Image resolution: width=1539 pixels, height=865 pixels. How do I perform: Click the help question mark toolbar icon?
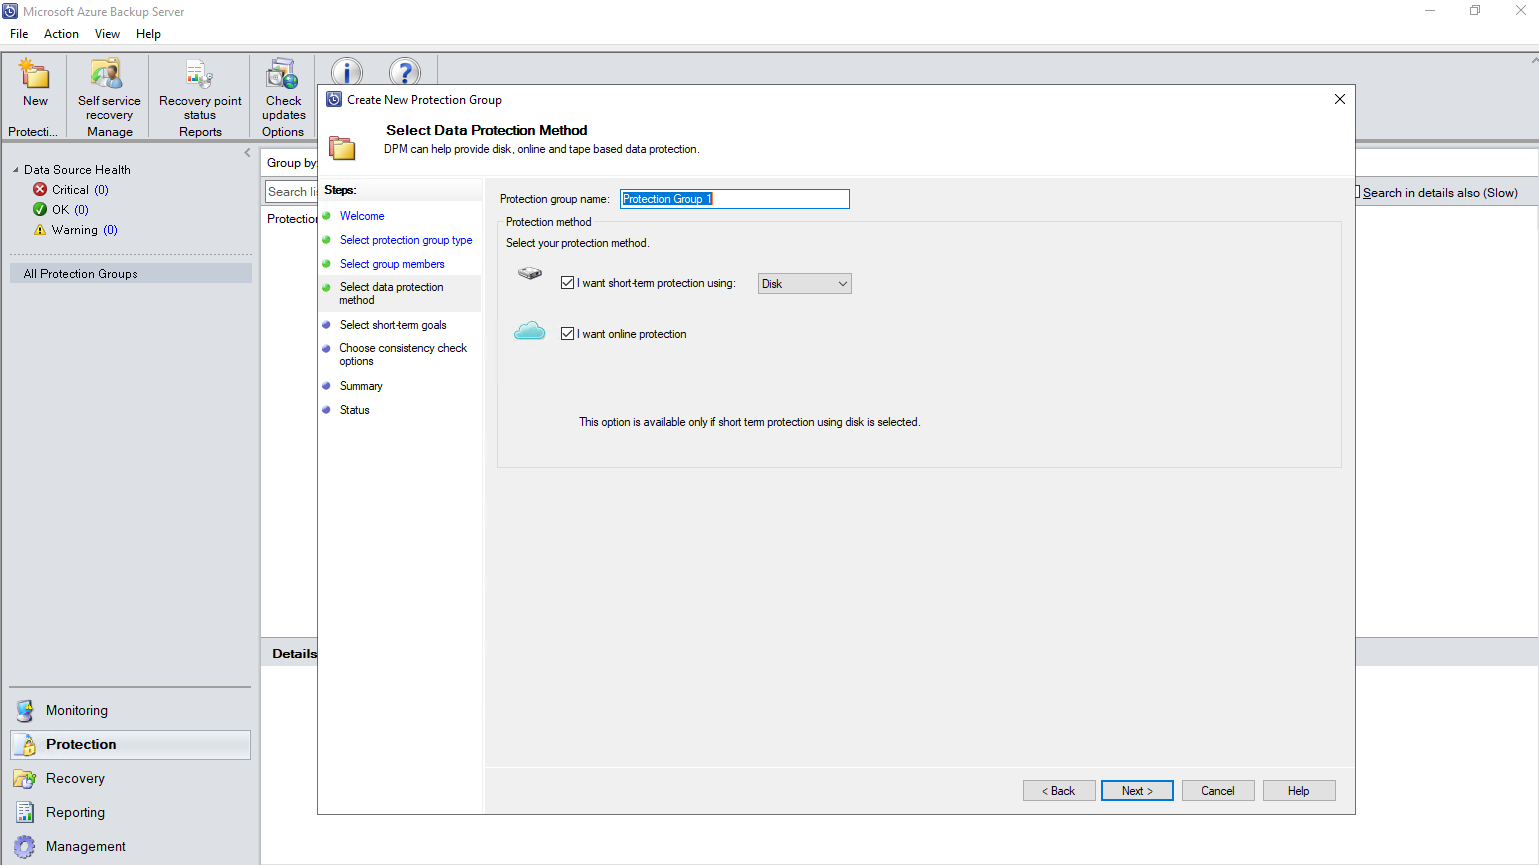tap(405, 72)
